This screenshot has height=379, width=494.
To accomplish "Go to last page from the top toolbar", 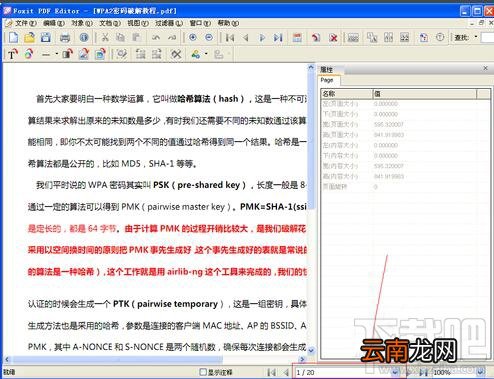I will coord(278,38).
